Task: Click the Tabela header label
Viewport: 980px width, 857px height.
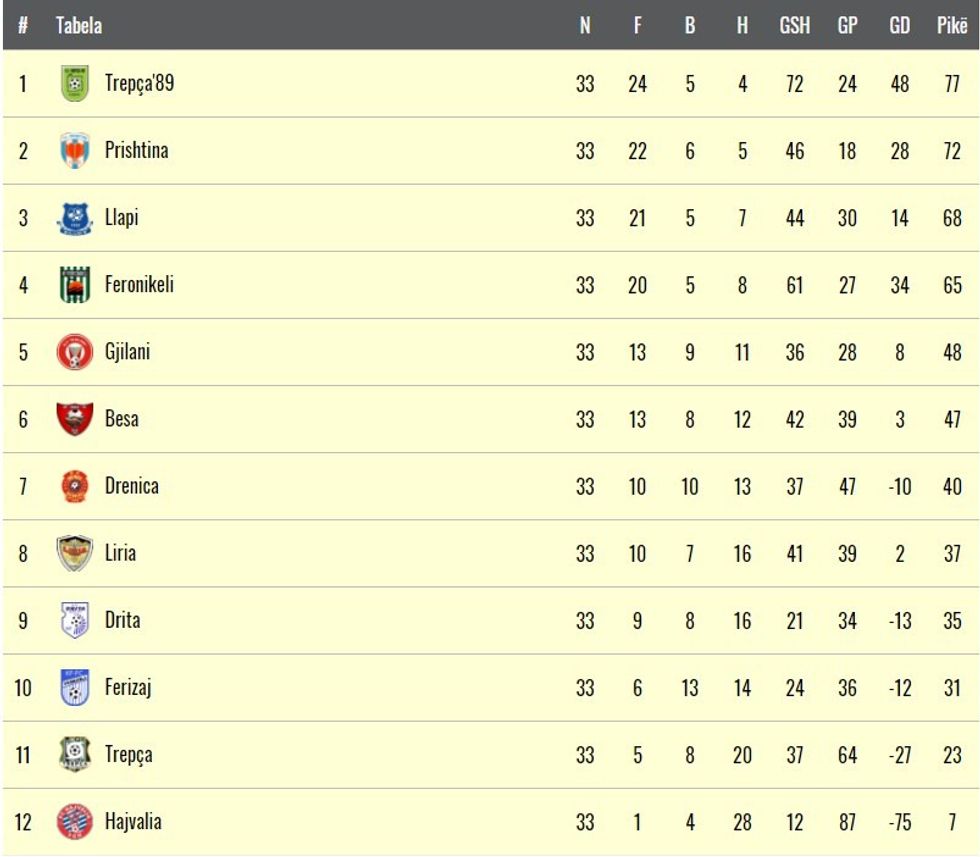Action: pos(79,26)
